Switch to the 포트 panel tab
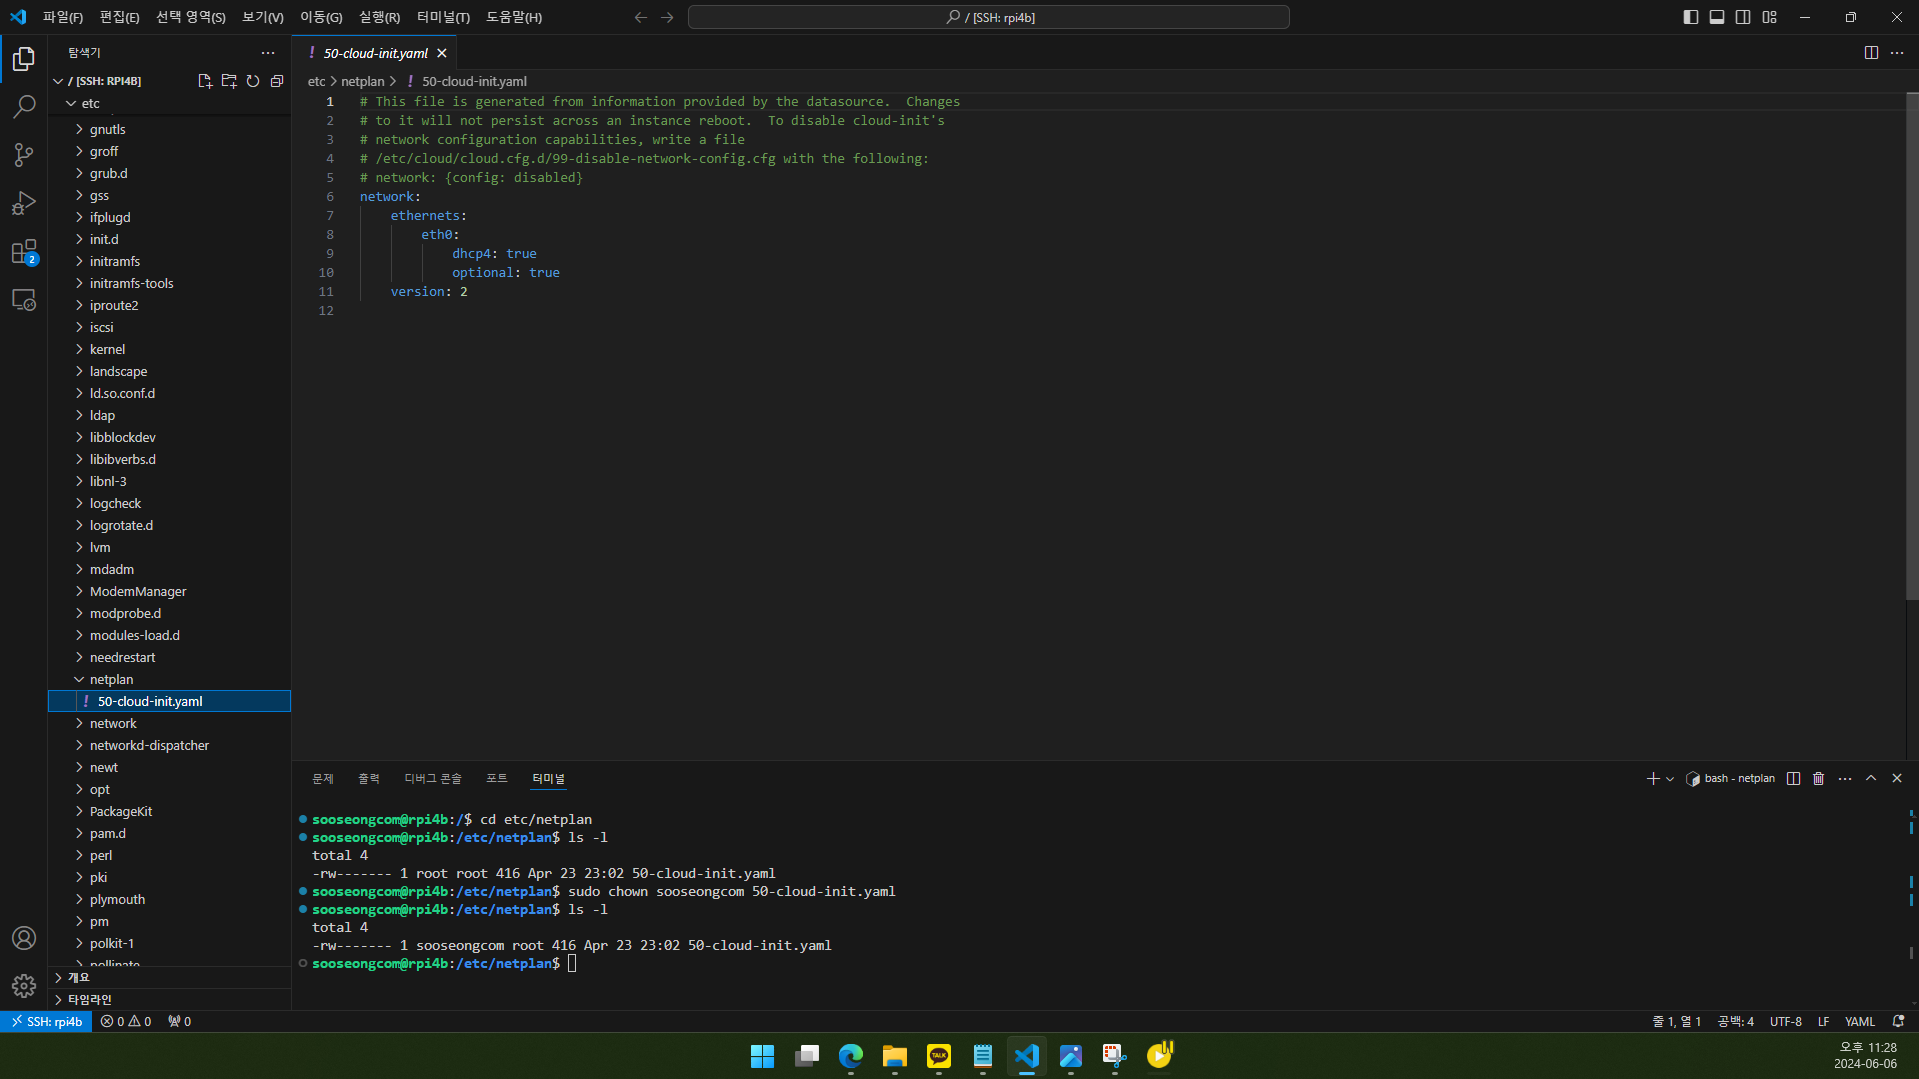 pos(497,778)
